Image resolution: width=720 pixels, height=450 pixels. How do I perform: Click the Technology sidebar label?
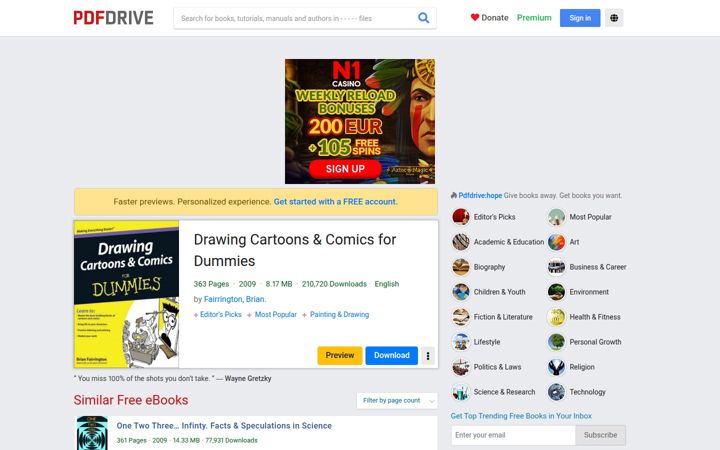(x=587, y=392)
